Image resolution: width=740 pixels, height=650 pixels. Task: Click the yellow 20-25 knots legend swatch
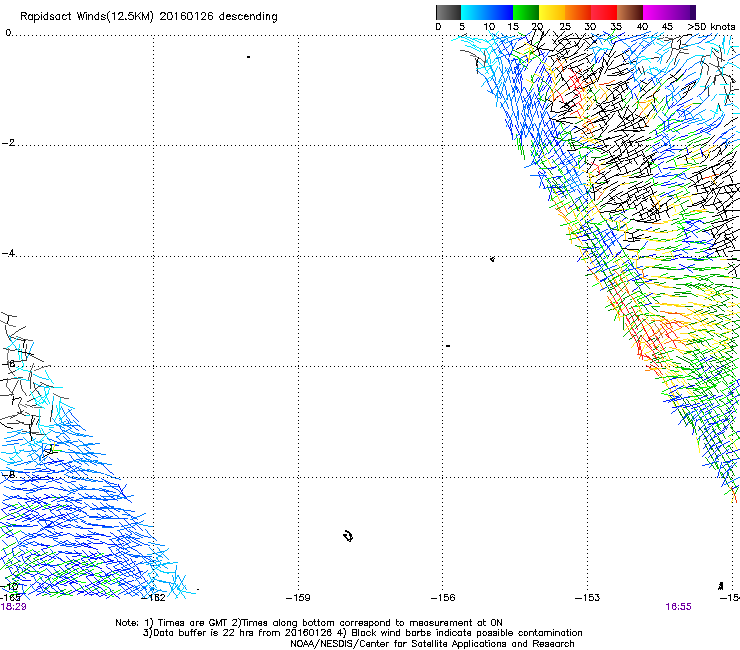552,12
